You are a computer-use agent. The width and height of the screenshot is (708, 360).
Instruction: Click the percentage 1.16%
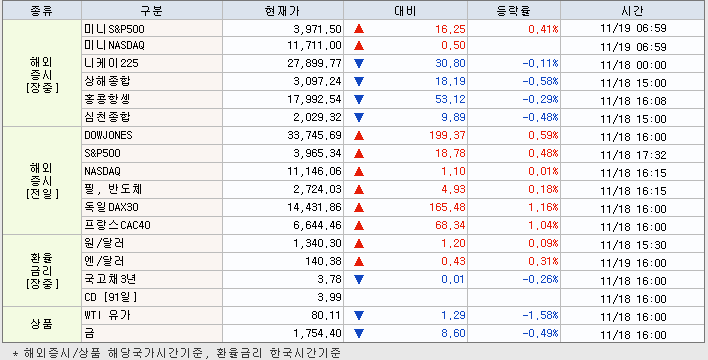(x=543, y=207)
